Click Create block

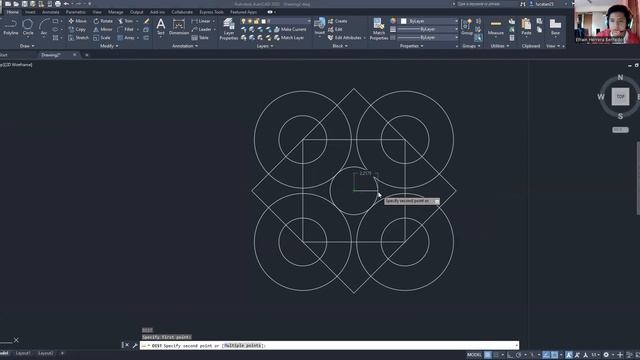(338, 21)
